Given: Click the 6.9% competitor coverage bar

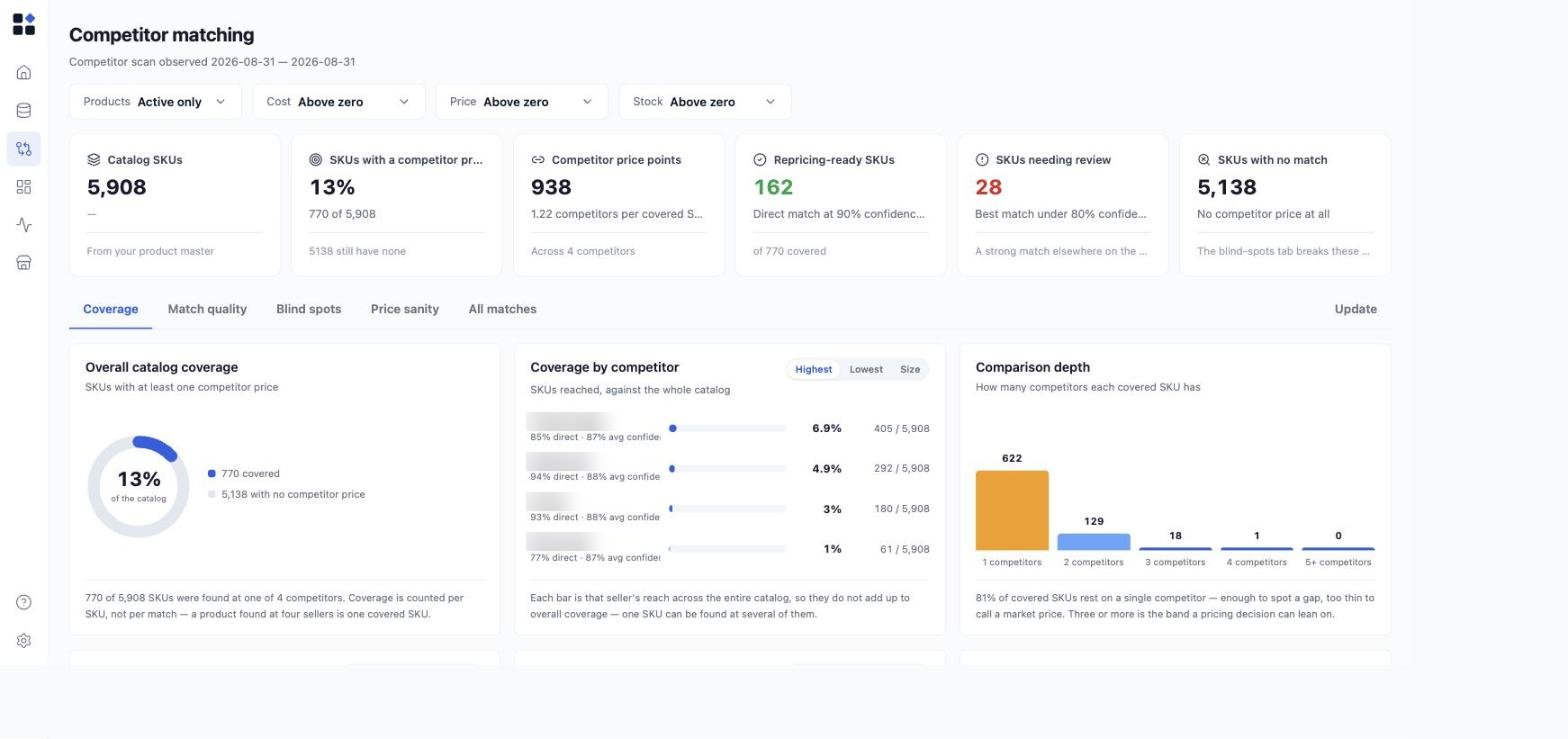Looking at the screenshot, I should (727, 428).
